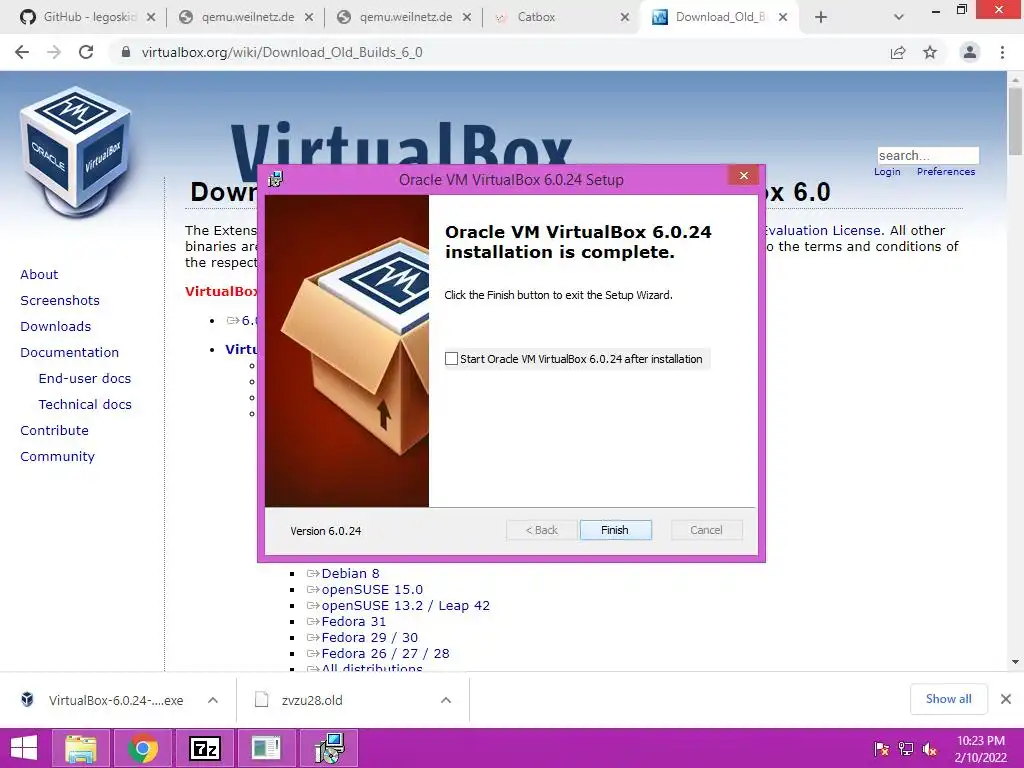Open Technical docs link
The width and height of the screenshot is (1024, 768).
(x=85, y=405)
